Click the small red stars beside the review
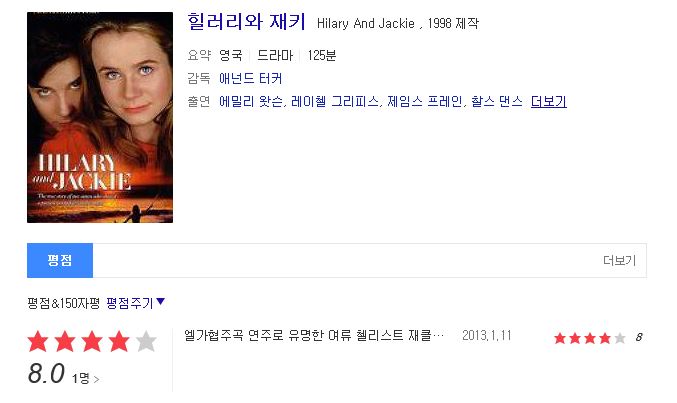This screenshot has width=677, height=403. point(582,338)
